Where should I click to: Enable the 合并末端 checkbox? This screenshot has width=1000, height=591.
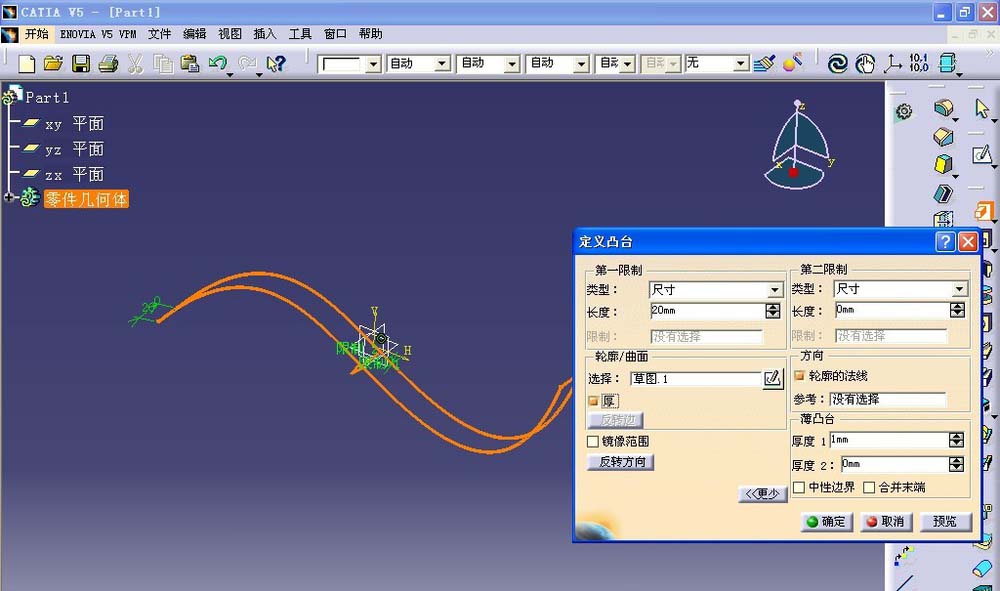(x=869, y=487)
